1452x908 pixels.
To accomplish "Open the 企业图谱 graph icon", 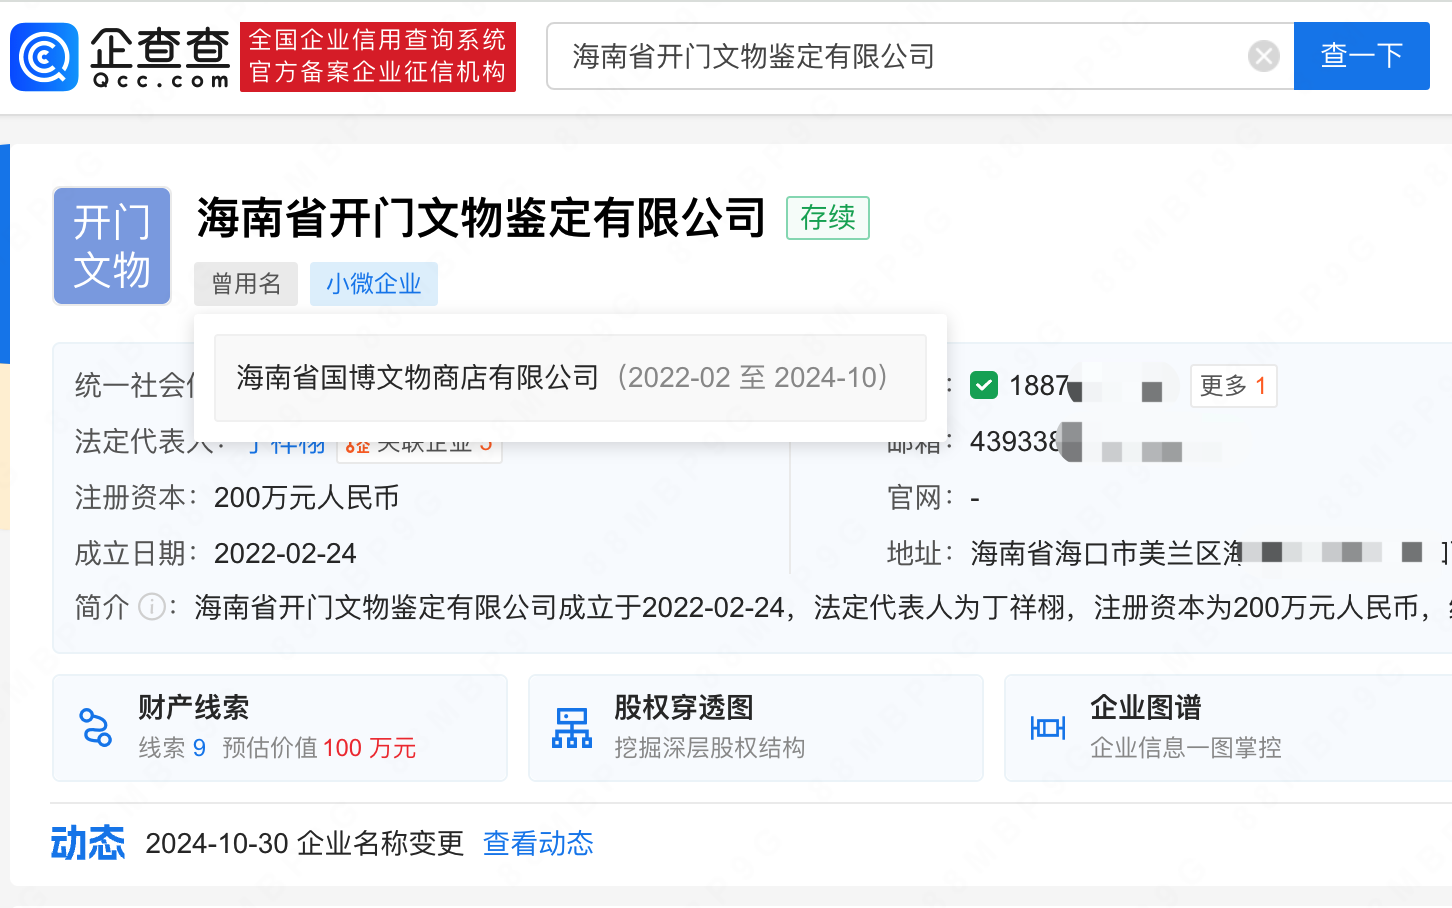I will click(1048, 728).
